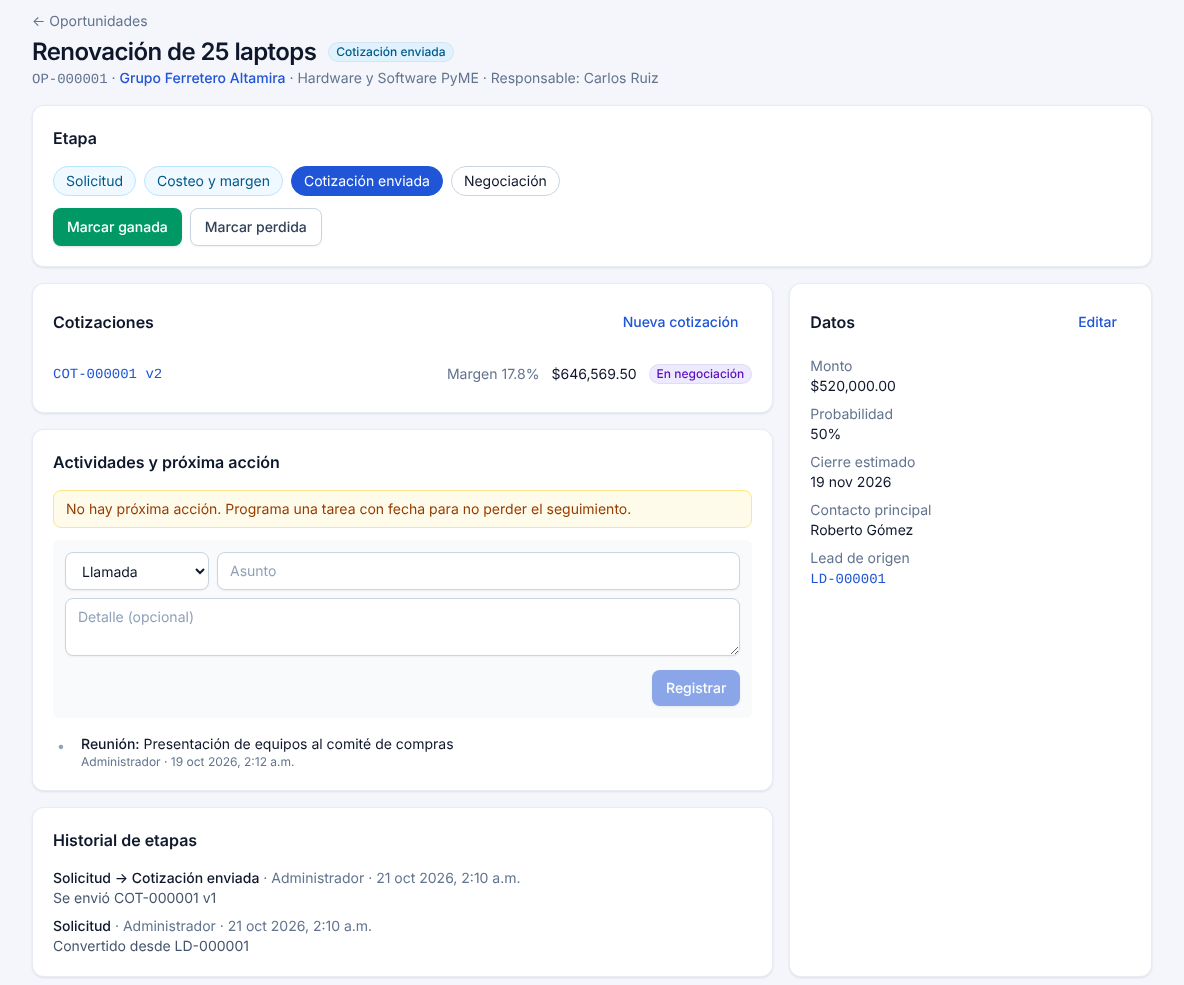Click the Renovación de 25 laptops title
This screenshot has height=985, width=1184.
[x=174, y=51]
